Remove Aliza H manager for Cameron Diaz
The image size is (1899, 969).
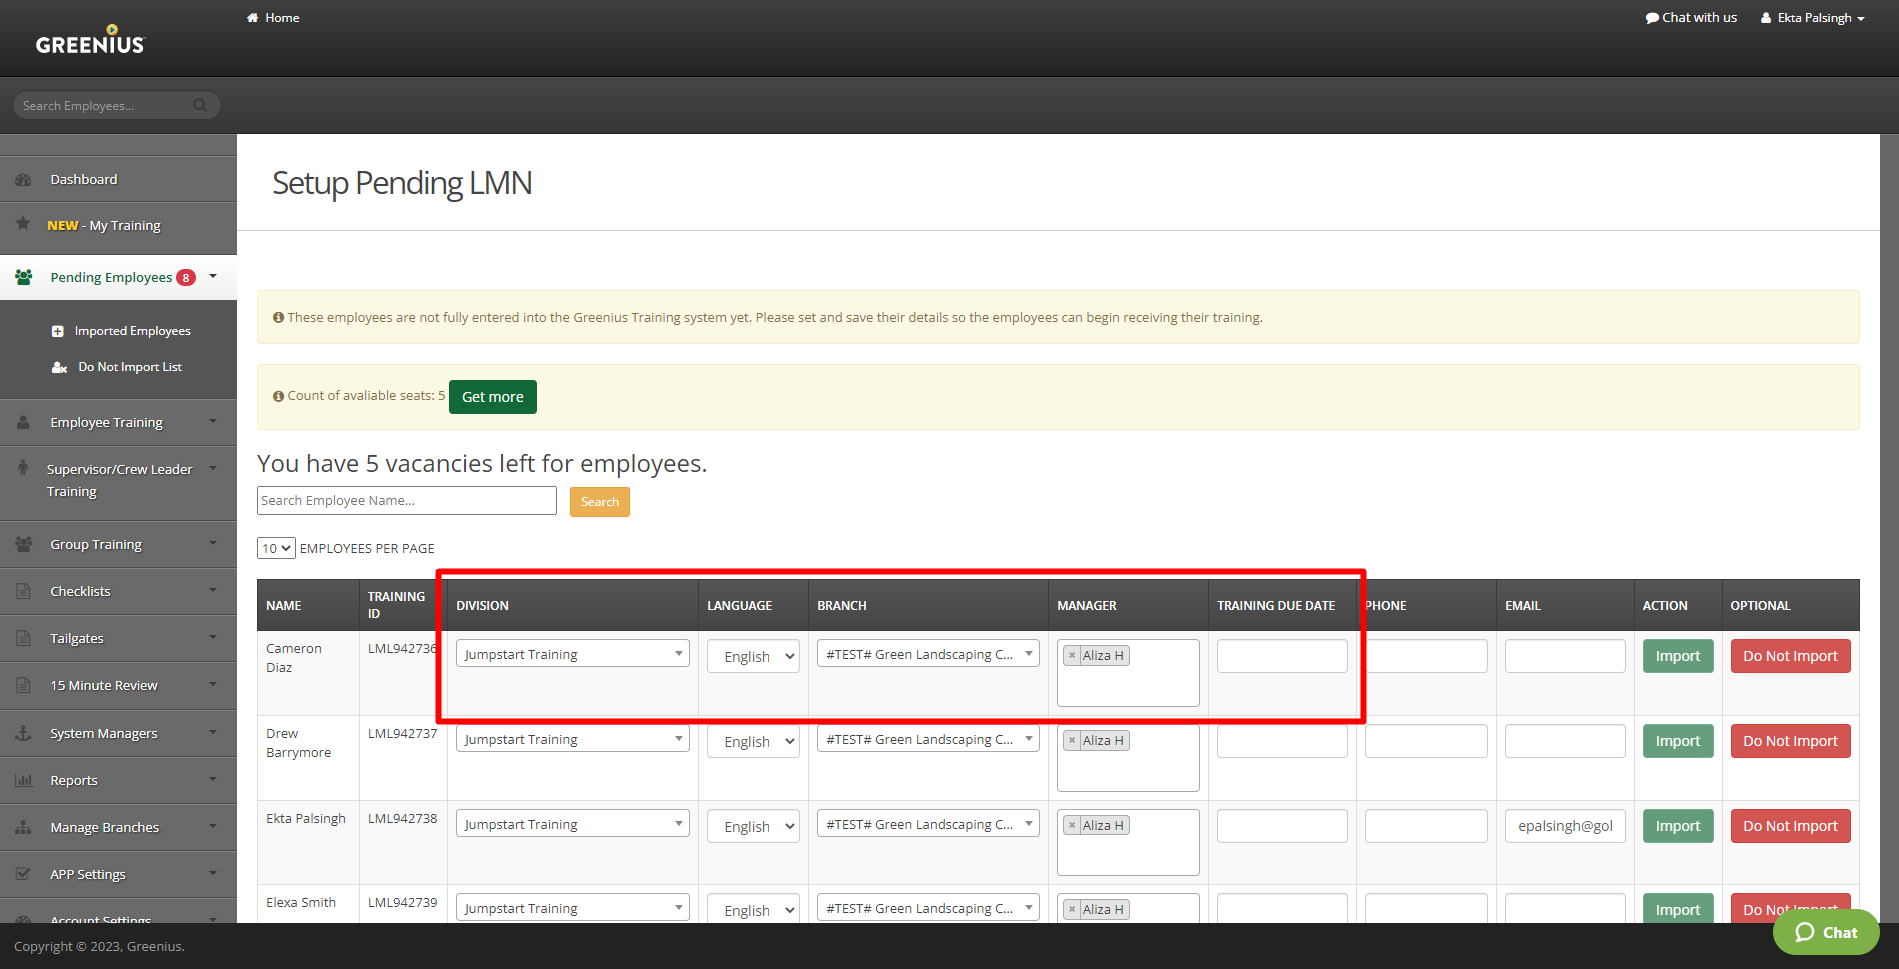coord(1072,656)
